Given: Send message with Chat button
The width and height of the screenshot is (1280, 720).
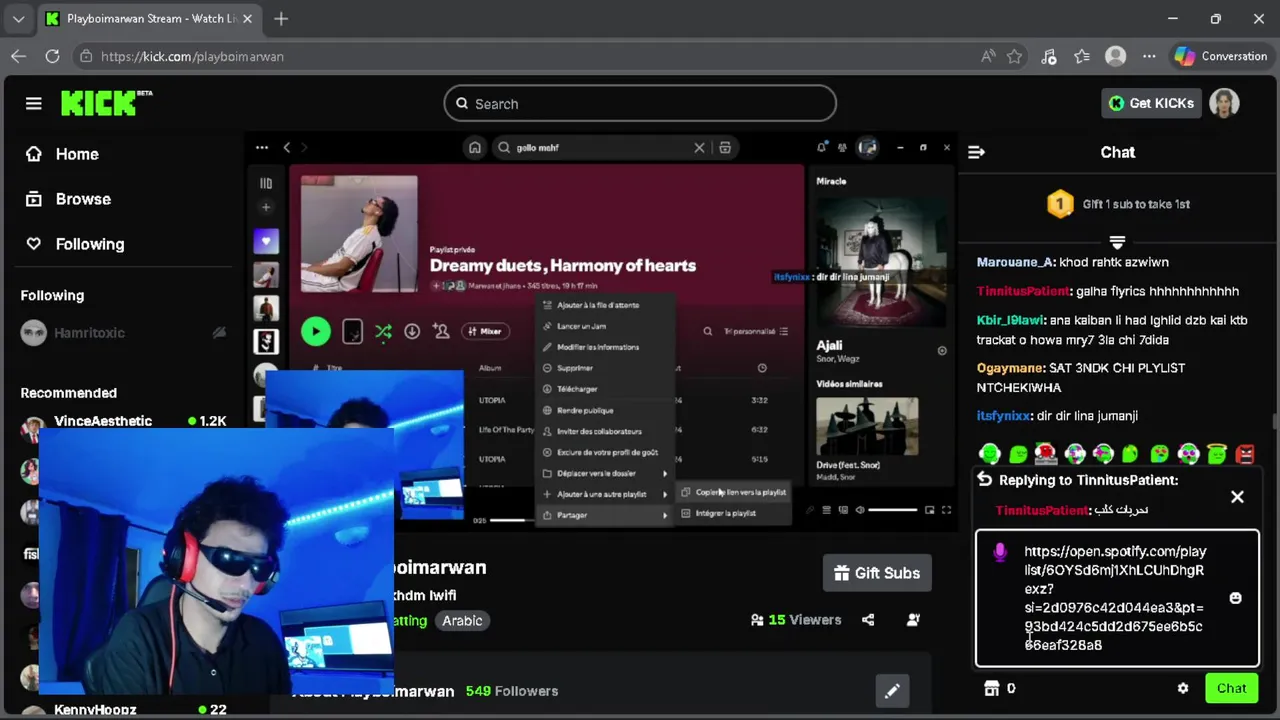Looking at the screenshot, I should [1231, 688].
